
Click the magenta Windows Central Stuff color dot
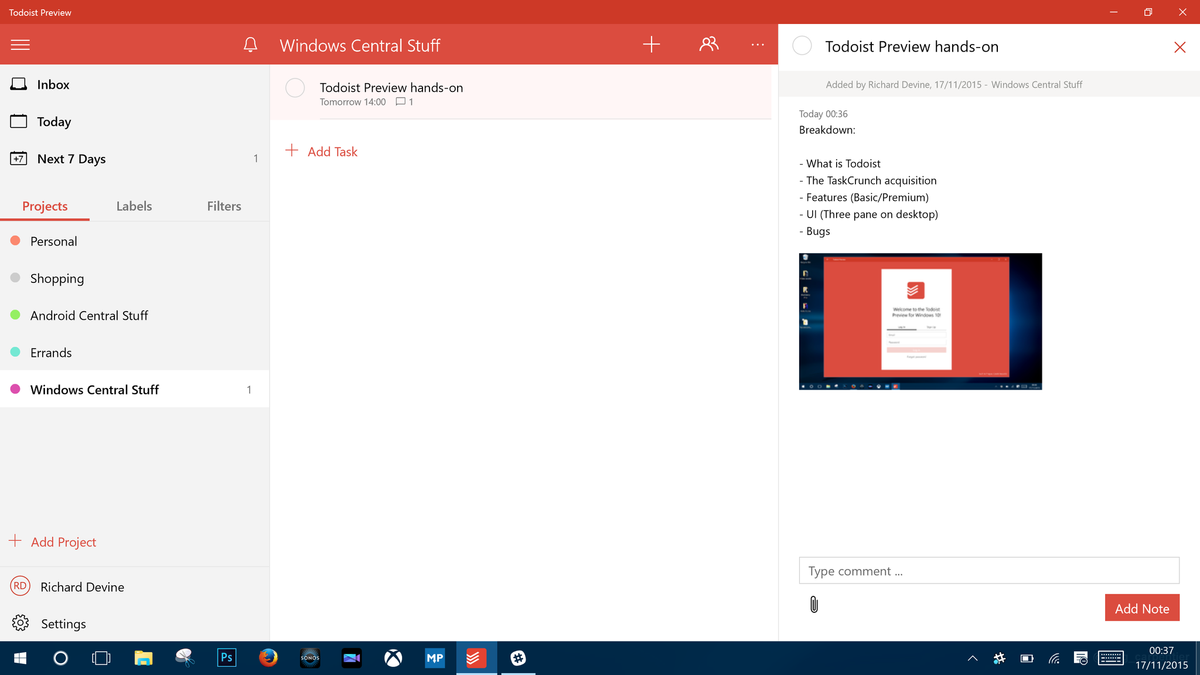click(15, 389)
